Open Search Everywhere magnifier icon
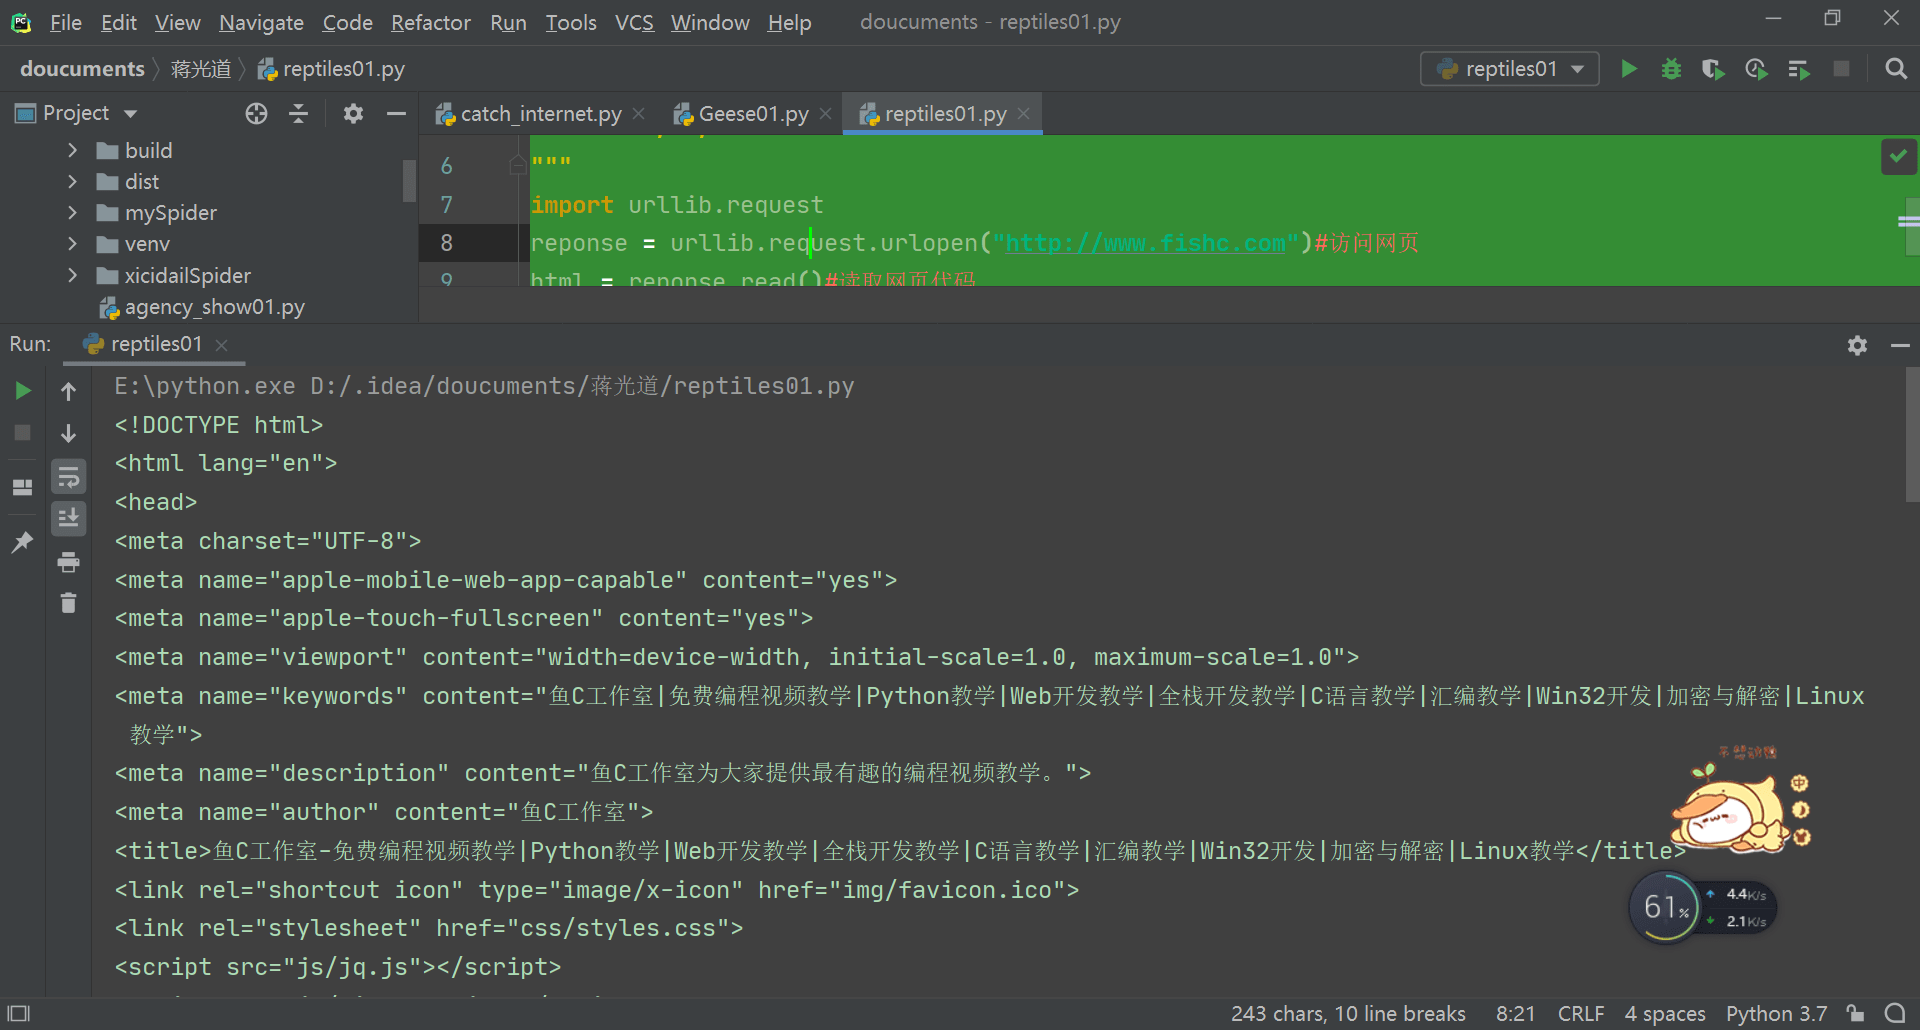 point(1895,69)
